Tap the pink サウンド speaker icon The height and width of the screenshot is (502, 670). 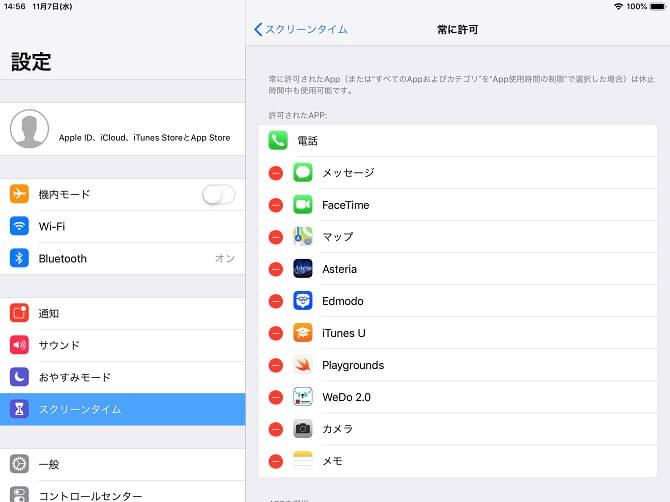coord(19,345)
